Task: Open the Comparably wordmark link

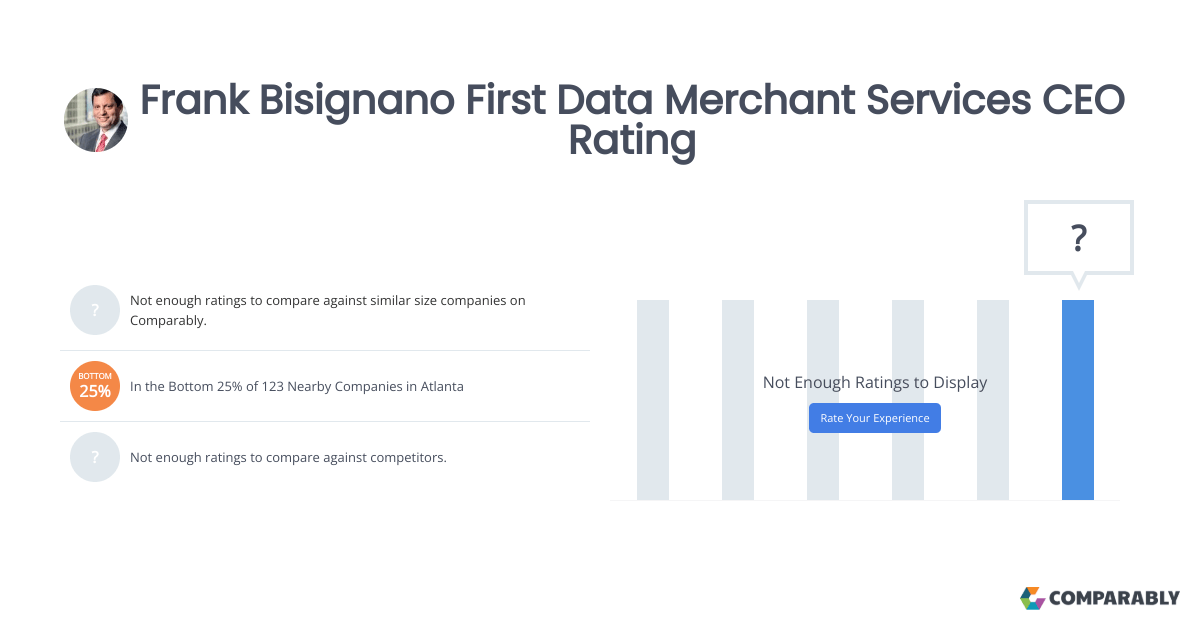Action: (x=1113, y=598)
